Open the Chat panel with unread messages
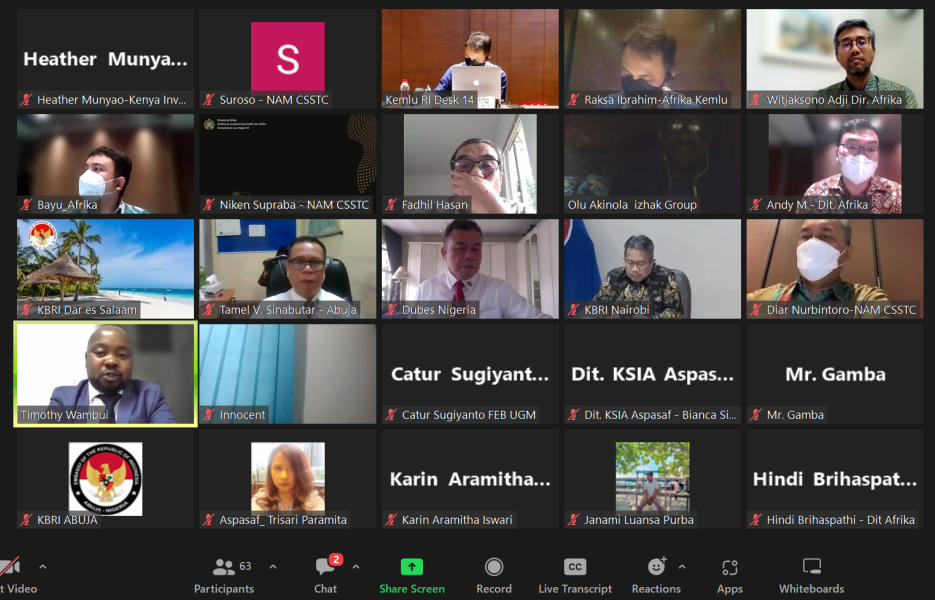This screenshot has width=935, height=600. coord(325,575)
